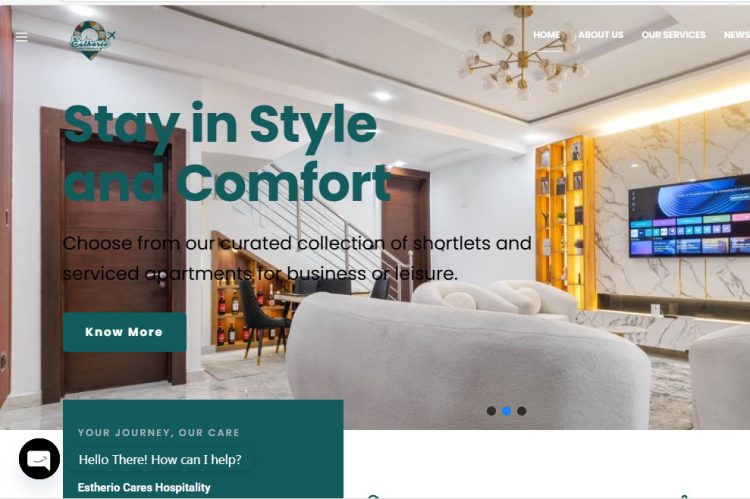Viewport: 750px width, 499px height.
Task: Select the active blue carousel dot
Action: (x=507, y=411)
